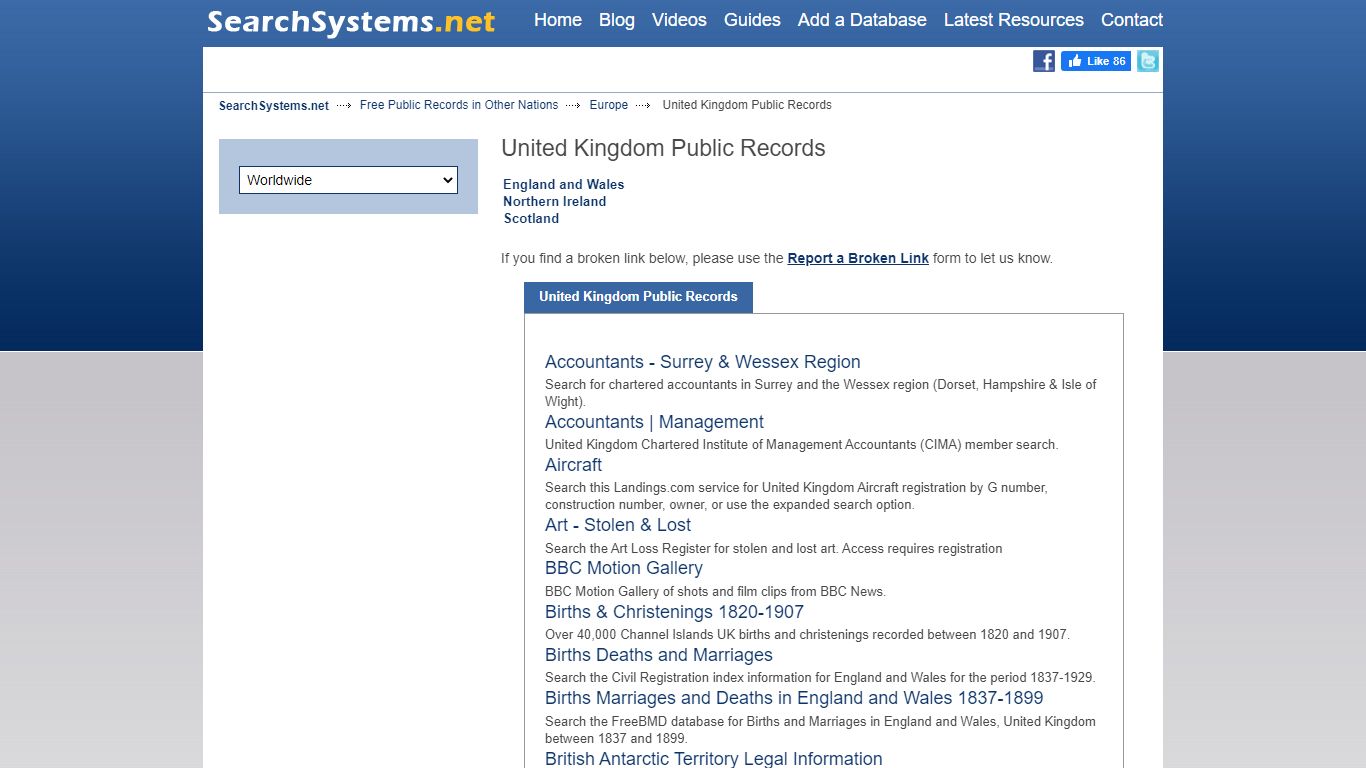The width and height of the screenshot is (1366, 768).
Task: Click the CIMA member search description text
Action: click(x=801, y=444)
